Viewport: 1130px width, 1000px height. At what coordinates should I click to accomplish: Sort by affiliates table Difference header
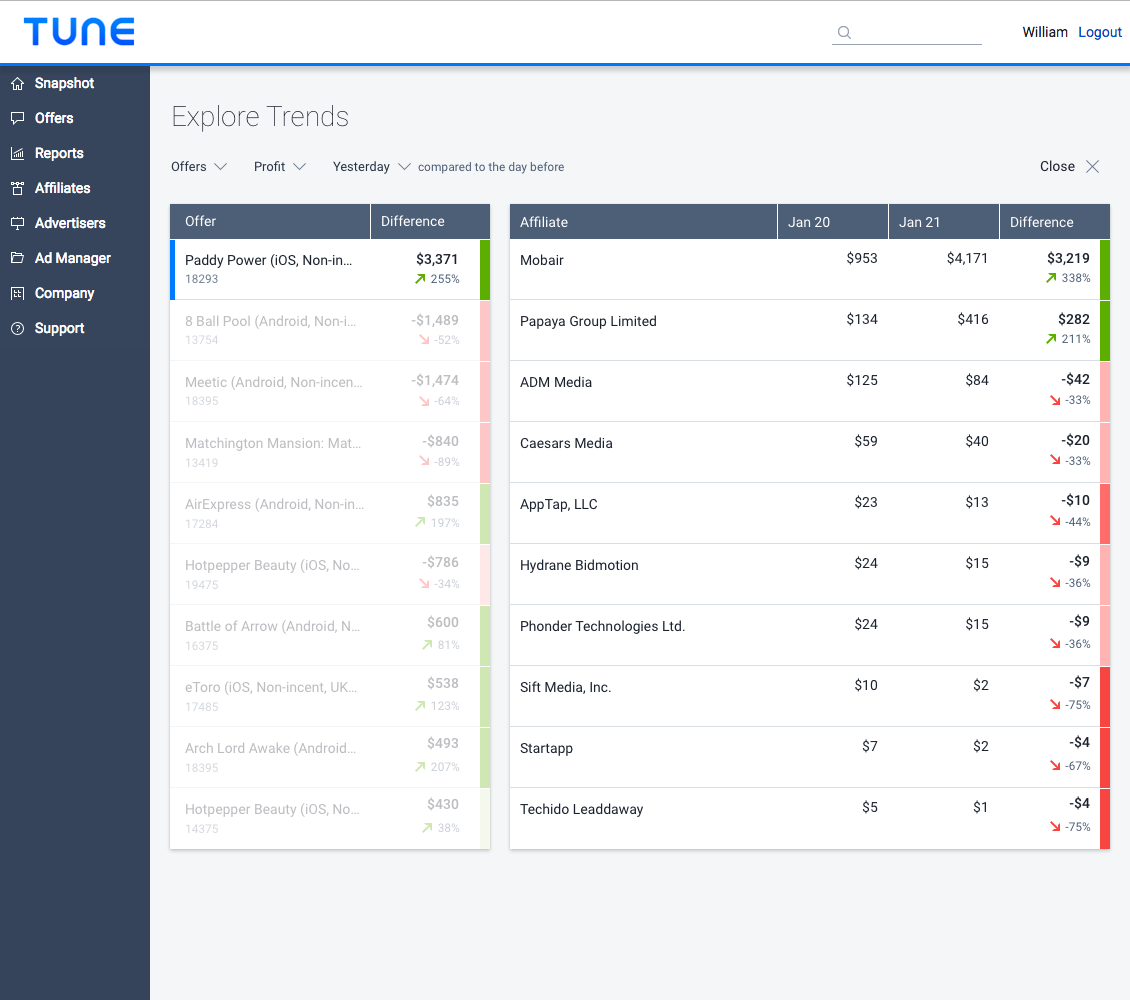coord(1055,222)
